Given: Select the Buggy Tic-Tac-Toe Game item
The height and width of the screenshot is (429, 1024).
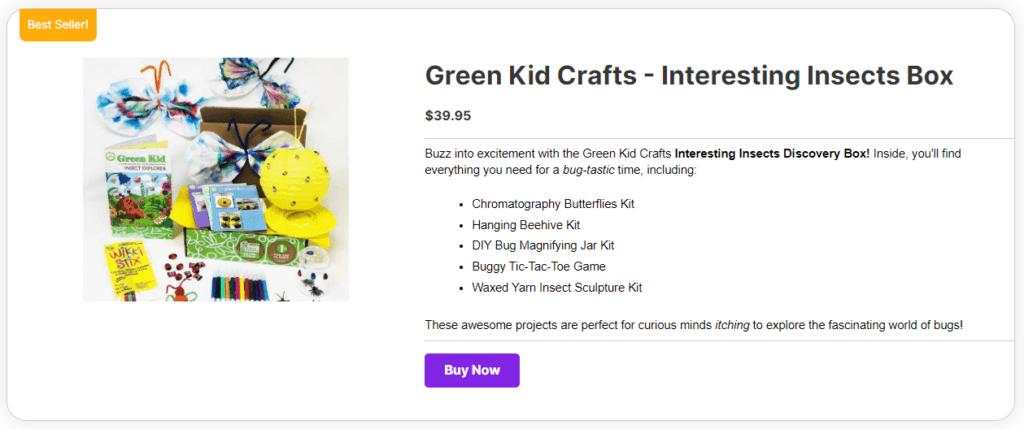Looking at the screenshot, I should [539, 266].
